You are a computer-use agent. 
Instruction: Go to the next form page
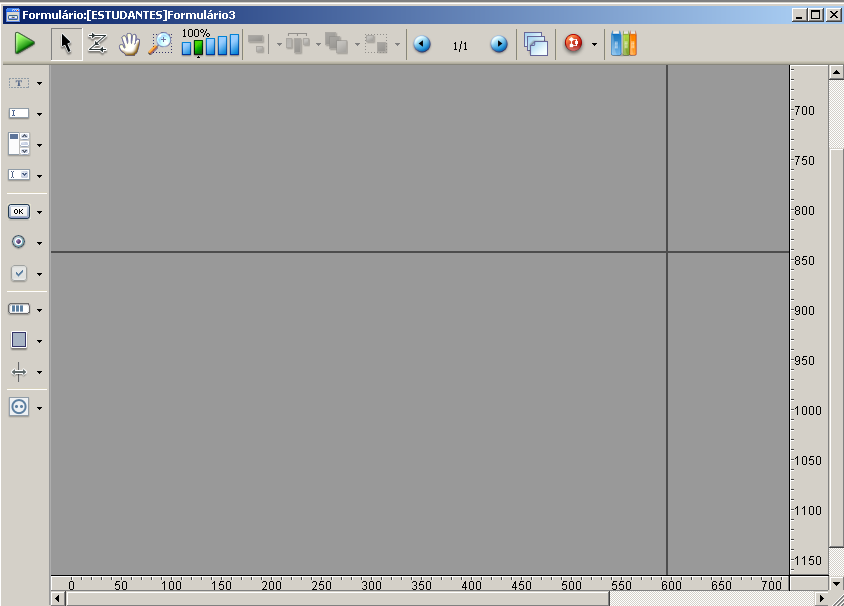pyautogui.click(x=498, y=45)
